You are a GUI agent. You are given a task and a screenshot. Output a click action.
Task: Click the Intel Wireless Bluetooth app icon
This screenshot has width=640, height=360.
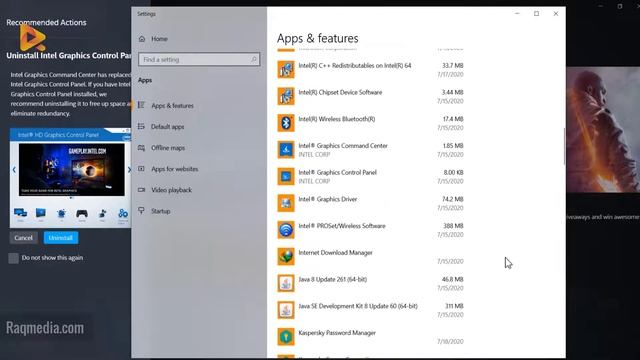(286, 123)
